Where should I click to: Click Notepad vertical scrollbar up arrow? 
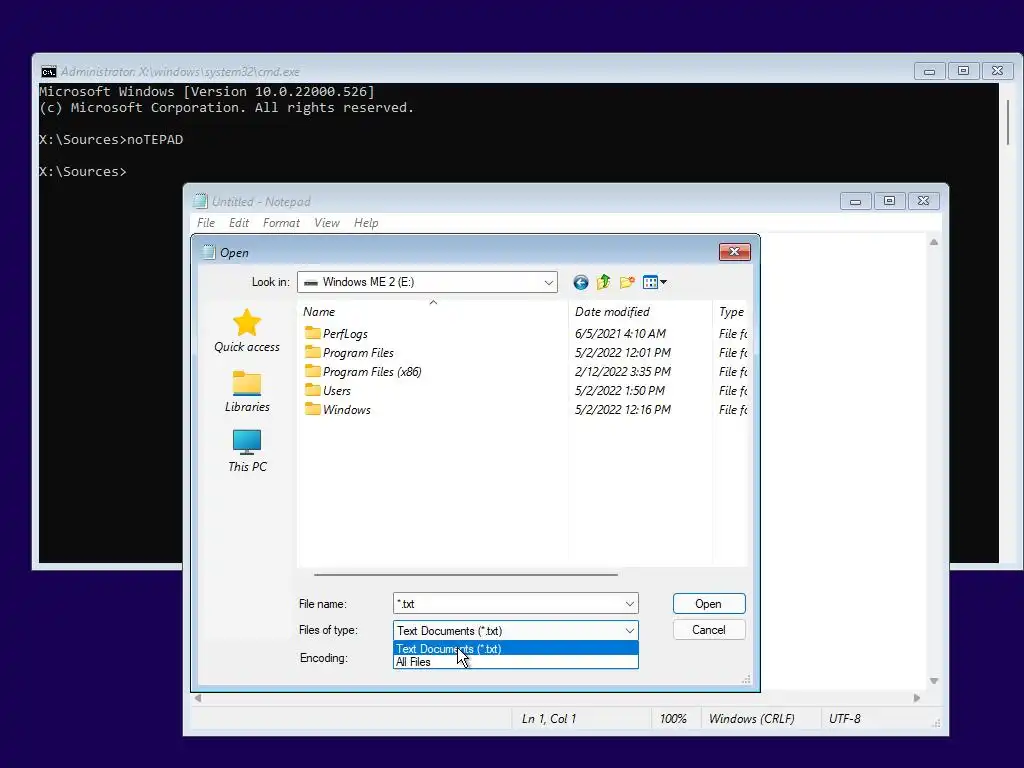coord(934,242)
